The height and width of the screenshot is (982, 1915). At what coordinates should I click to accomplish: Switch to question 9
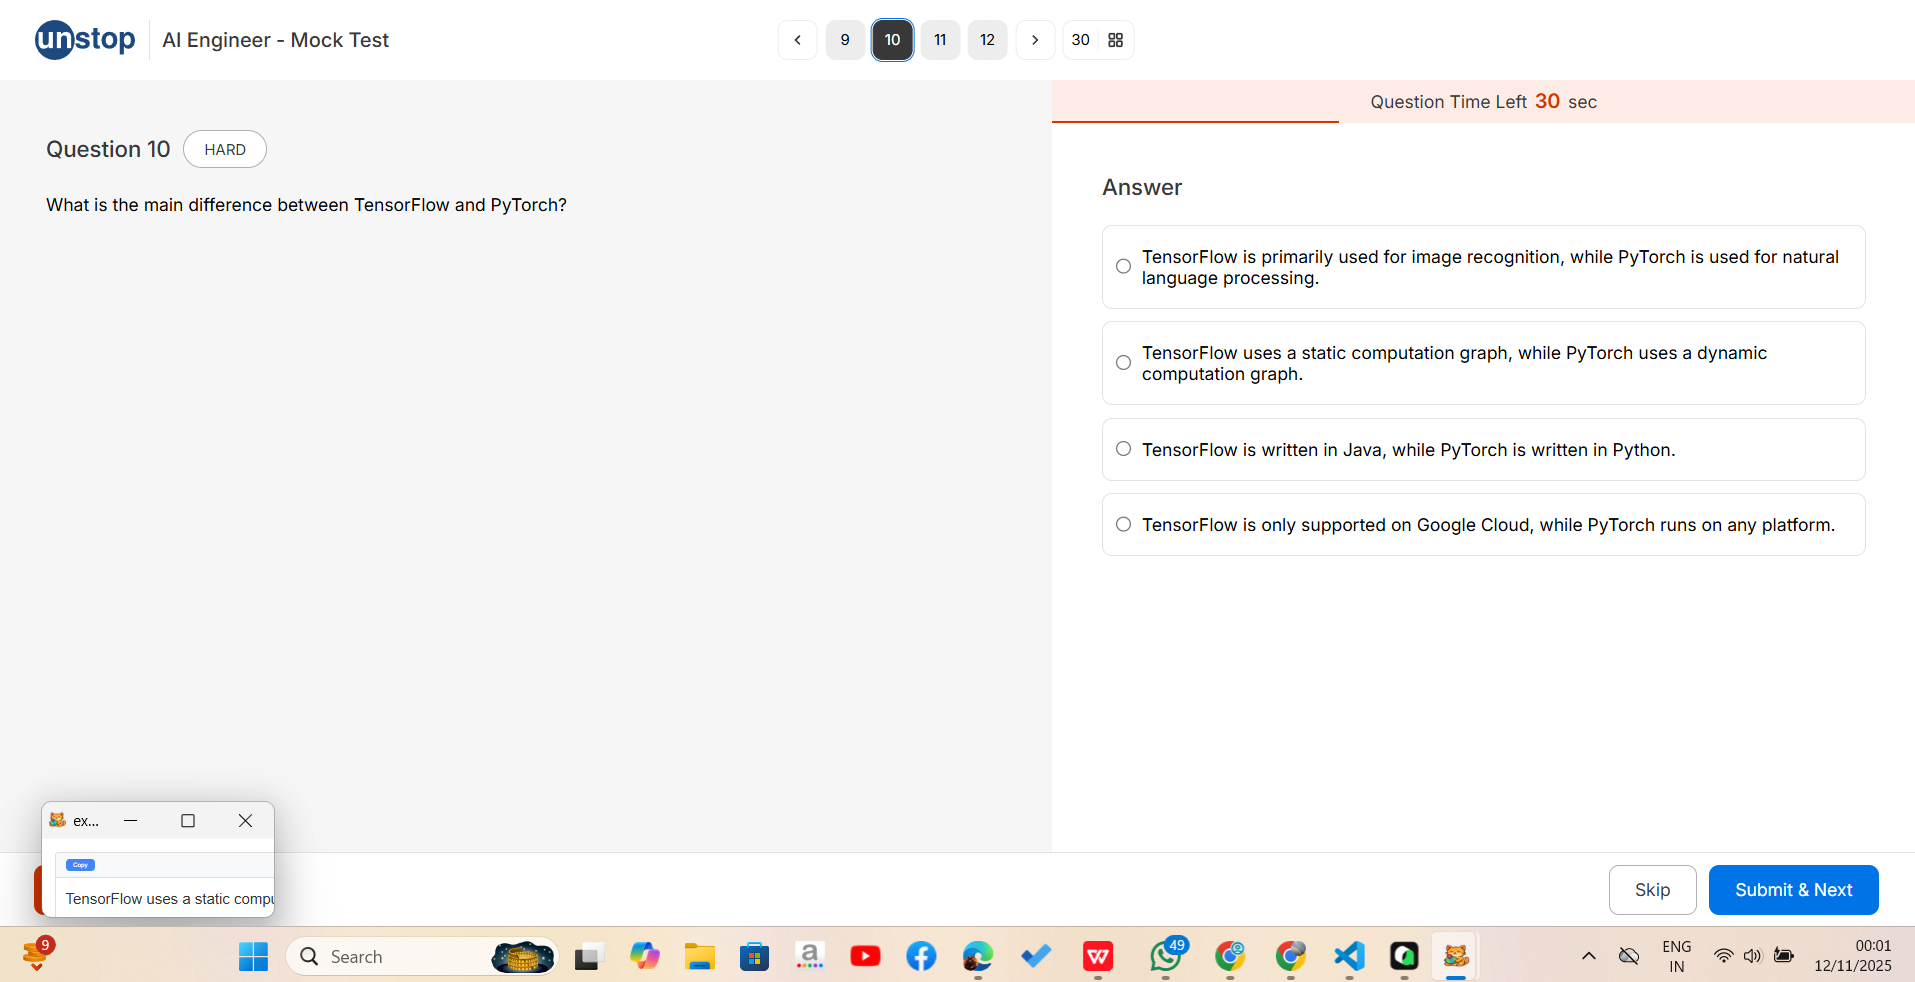(x=845, y=40)
